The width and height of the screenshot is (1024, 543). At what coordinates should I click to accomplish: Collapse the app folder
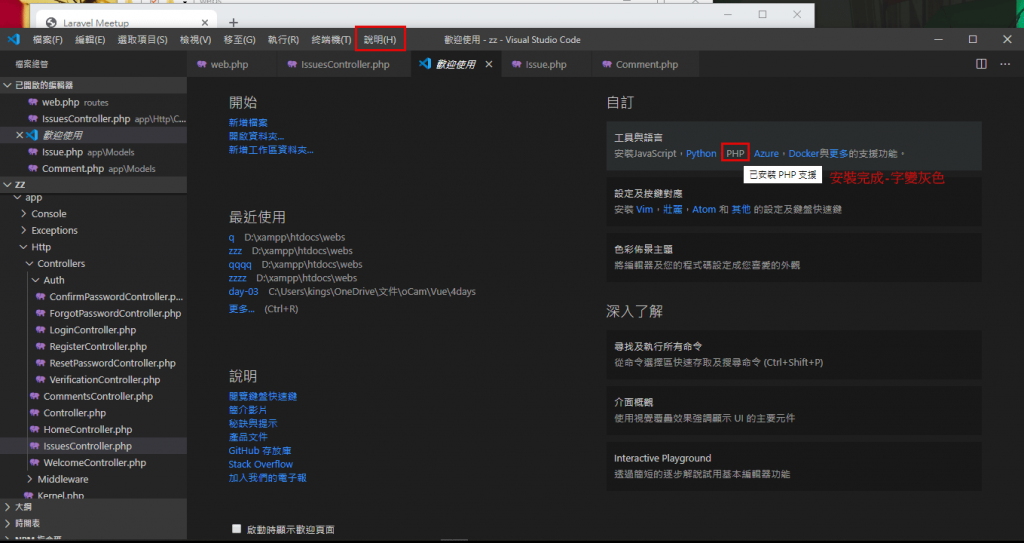(x=18, y=197)
